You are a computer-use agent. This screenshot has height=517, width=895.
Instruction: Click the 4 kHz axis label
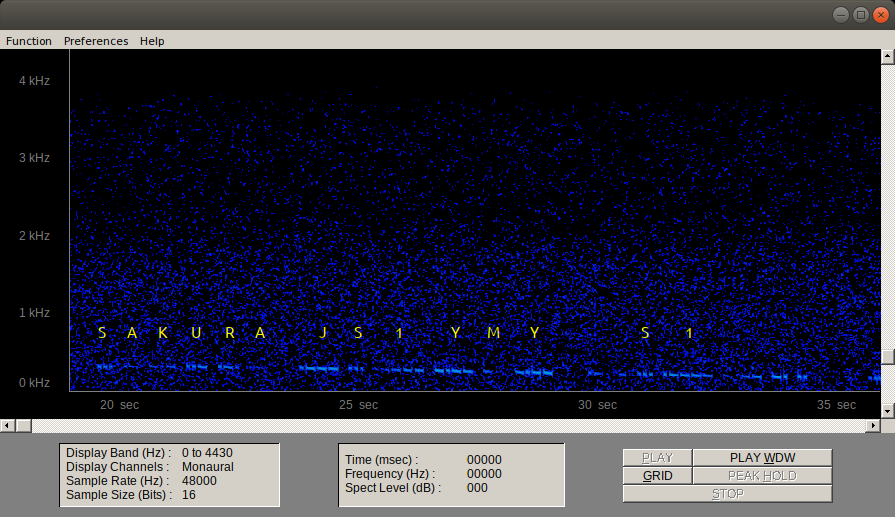pos(34,81)
